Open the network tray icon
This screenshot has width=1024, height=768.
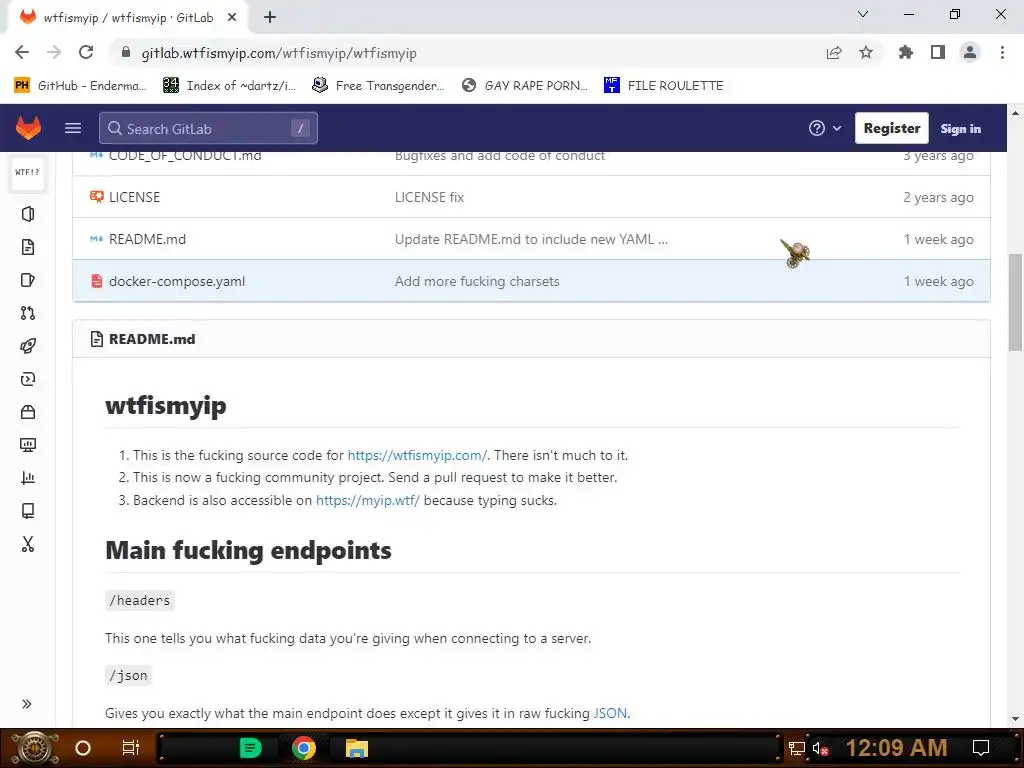coord(796,748)
